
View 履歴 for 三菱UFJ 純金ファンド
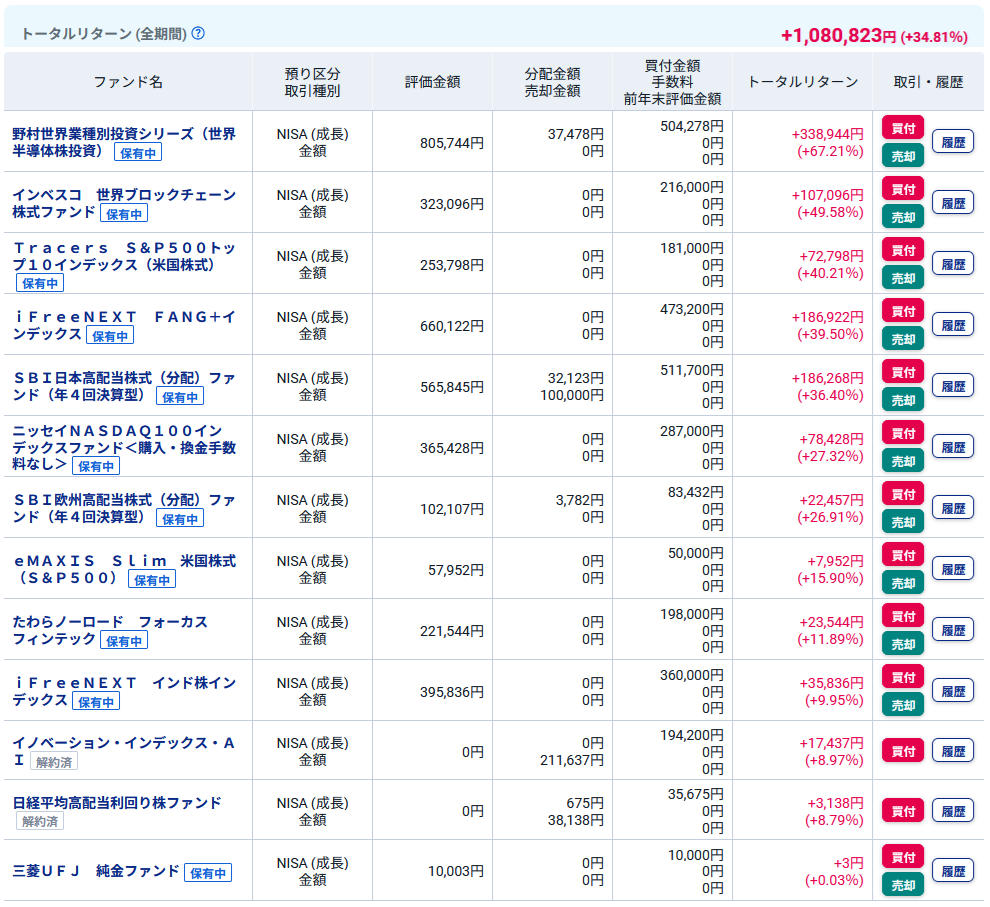pyautogui.click(x=953, y=871)
